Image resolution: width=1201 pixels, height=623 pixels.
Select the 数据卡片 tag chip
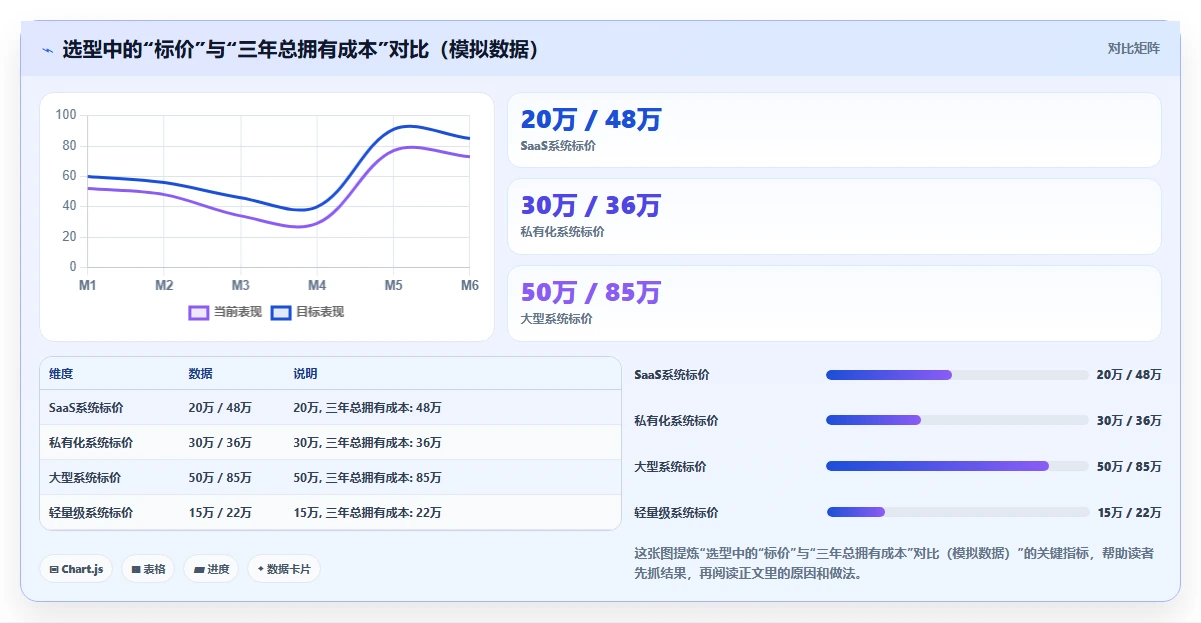[284, 569]
